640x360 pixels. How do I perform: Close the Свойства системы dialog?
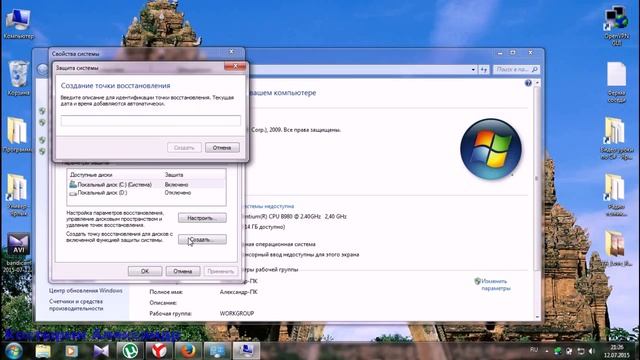point(231,52)
